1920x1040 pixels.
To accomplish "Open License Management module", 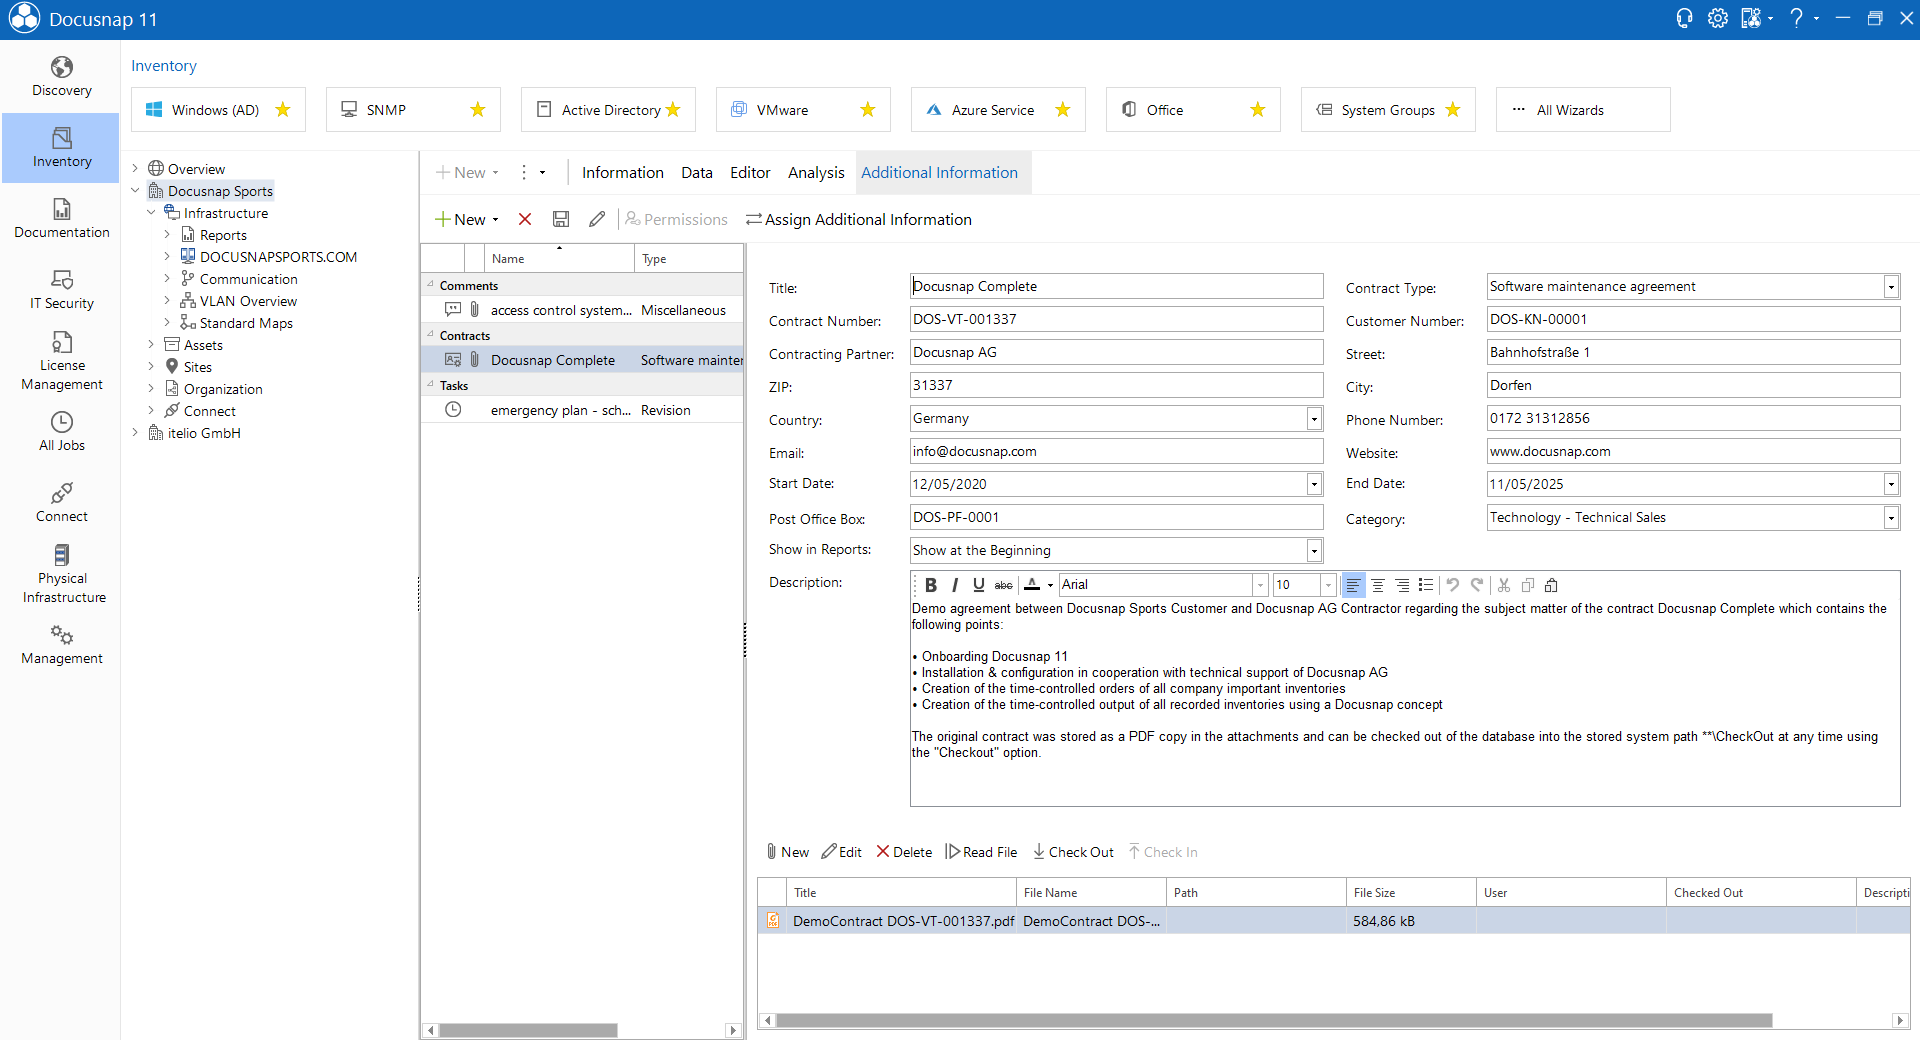I will click(x=61, y=361).
